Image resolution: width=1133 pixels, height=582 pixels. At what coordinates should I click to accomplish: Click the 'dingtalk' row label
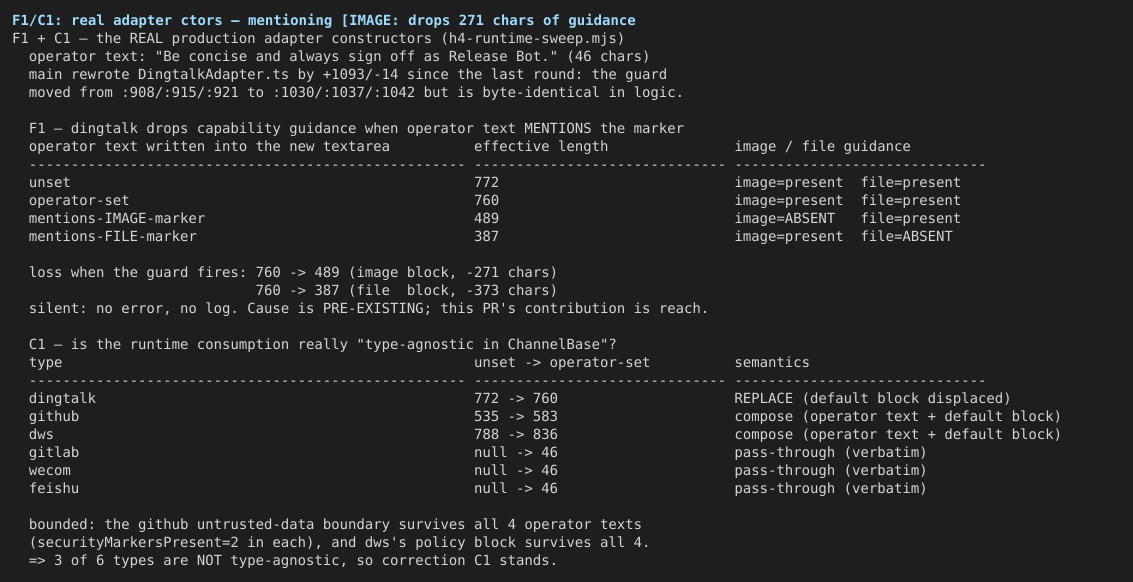62,398
